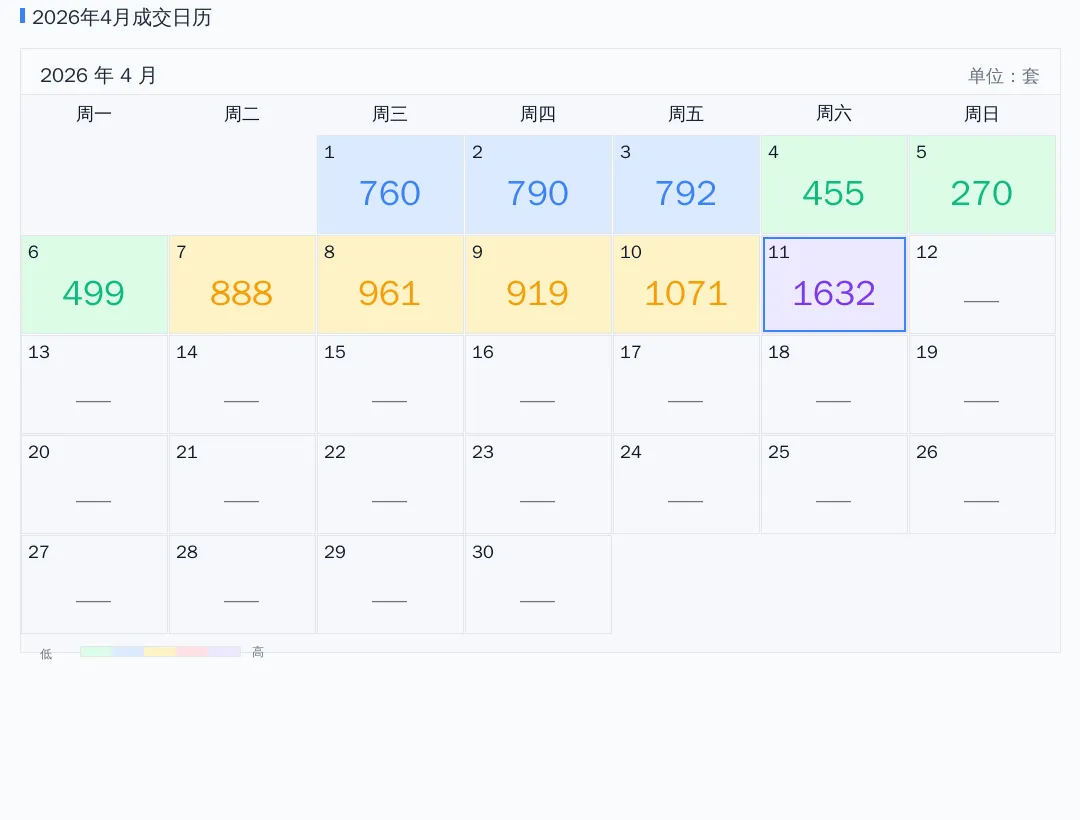
Task: Open April 4 cell with 455
Action: pos(834,185)
